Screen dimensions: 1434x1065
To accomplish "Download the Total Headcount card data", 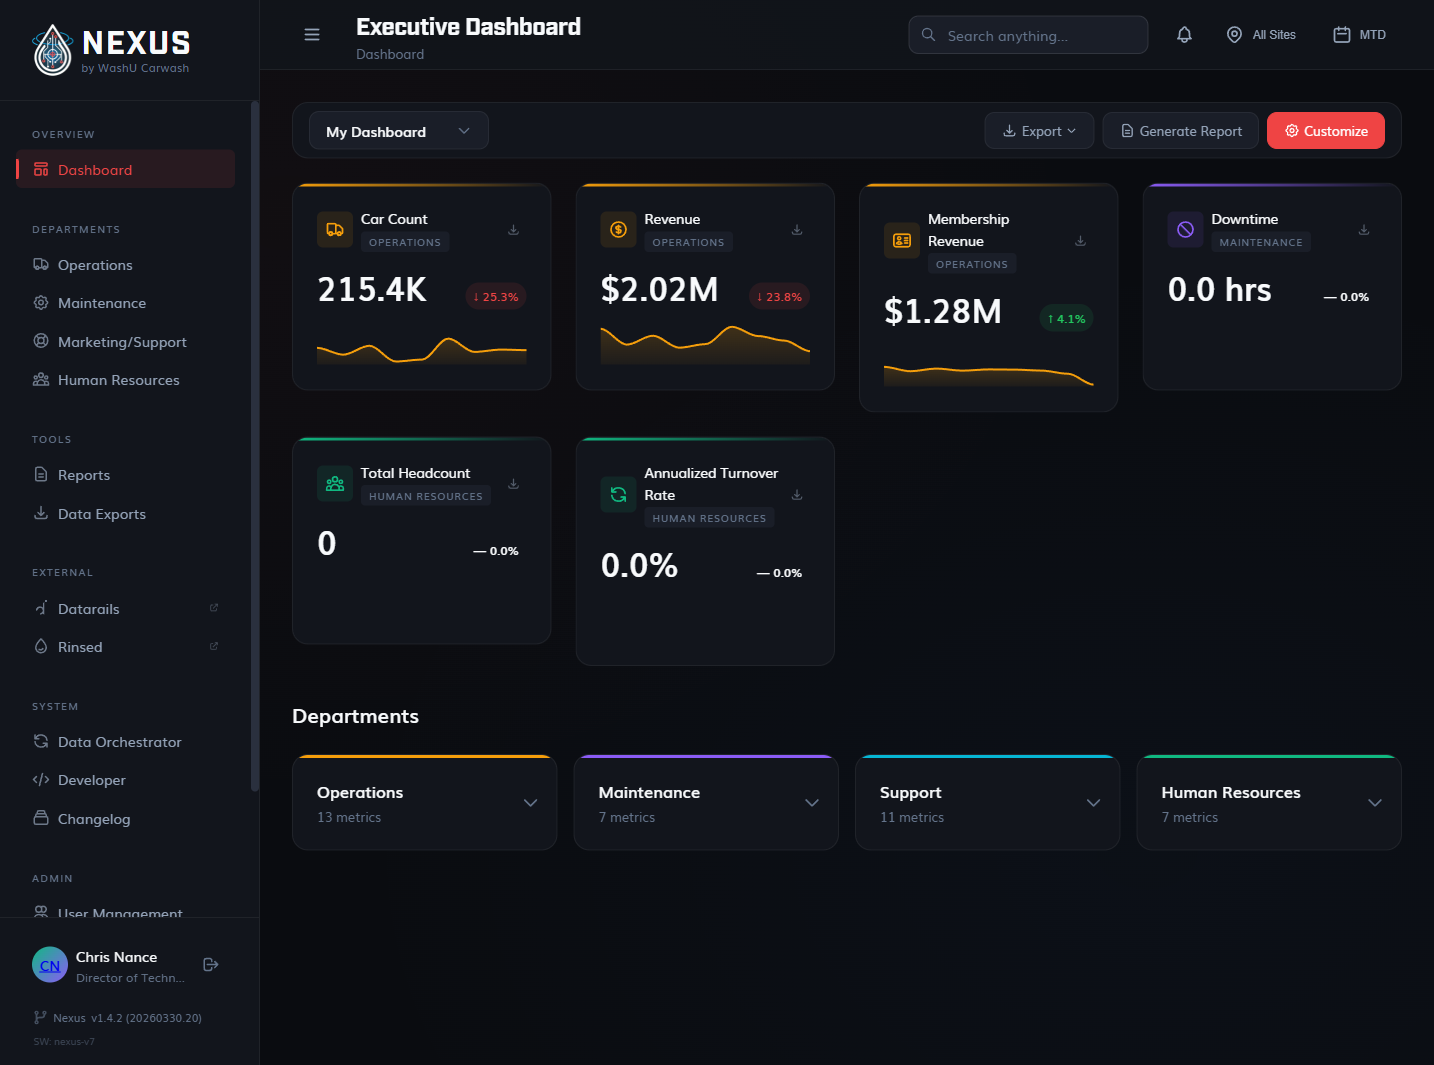I will (513, 484).
